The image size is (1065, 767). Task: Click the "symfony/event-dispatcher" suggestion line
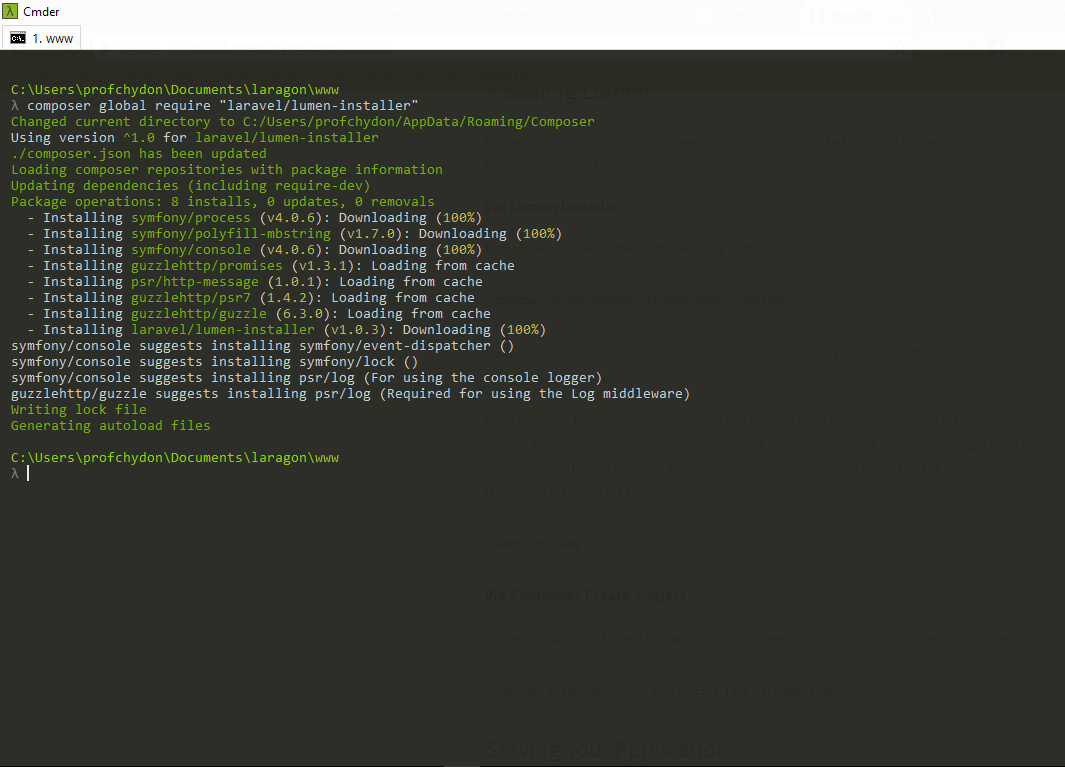(263, 345)
